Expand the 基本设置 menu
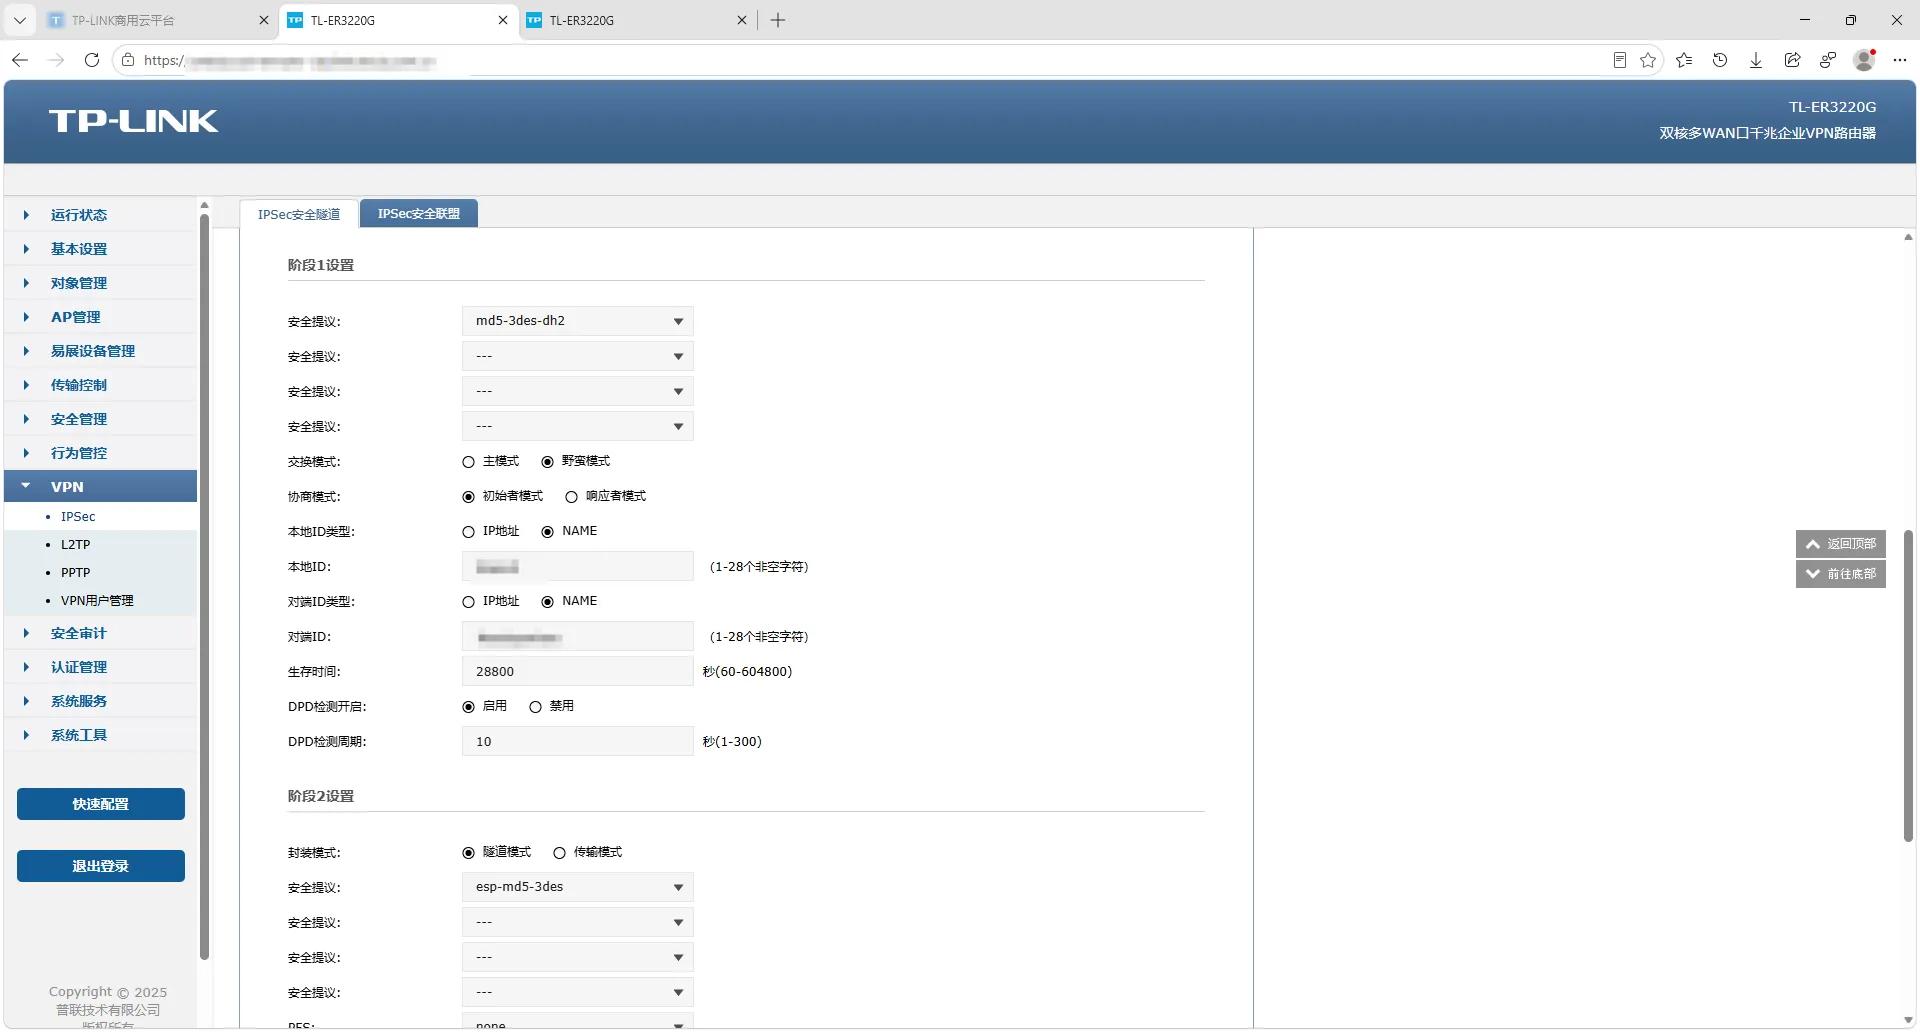The width and height of the screenshot is (1920, 1032). [100, 249]
